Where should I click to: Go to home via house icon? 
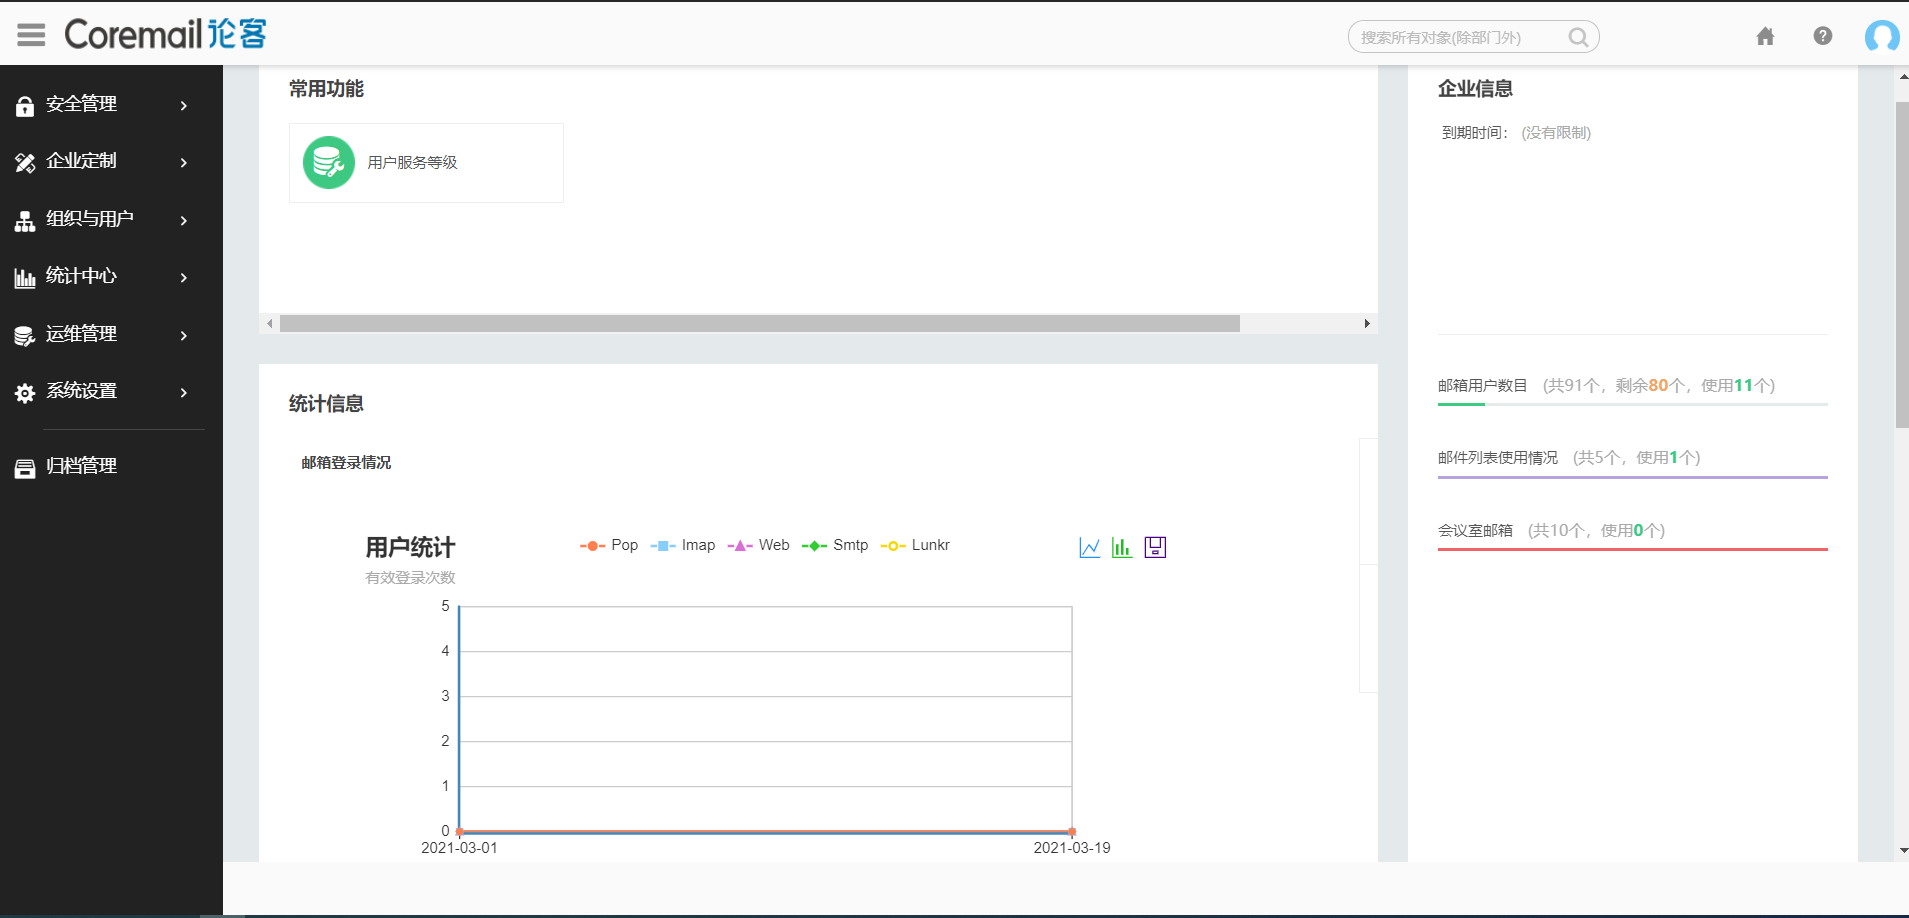(1765, 37)
